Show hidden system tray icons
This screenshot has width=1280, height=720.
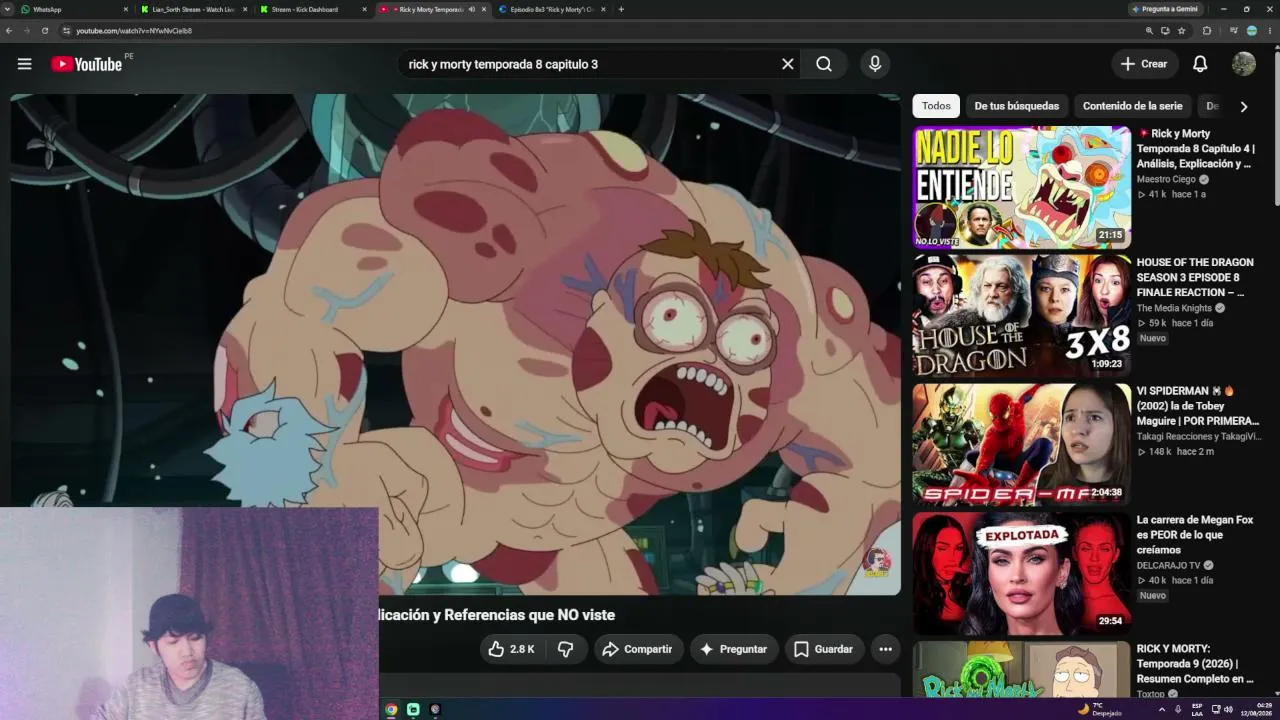1162,710
